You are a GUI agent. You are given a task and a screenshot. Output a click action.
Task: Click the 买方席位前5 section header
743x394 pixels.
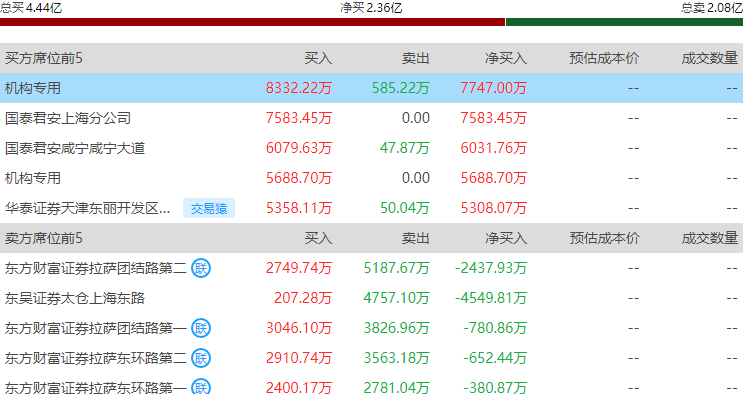(x=44, y=58)
